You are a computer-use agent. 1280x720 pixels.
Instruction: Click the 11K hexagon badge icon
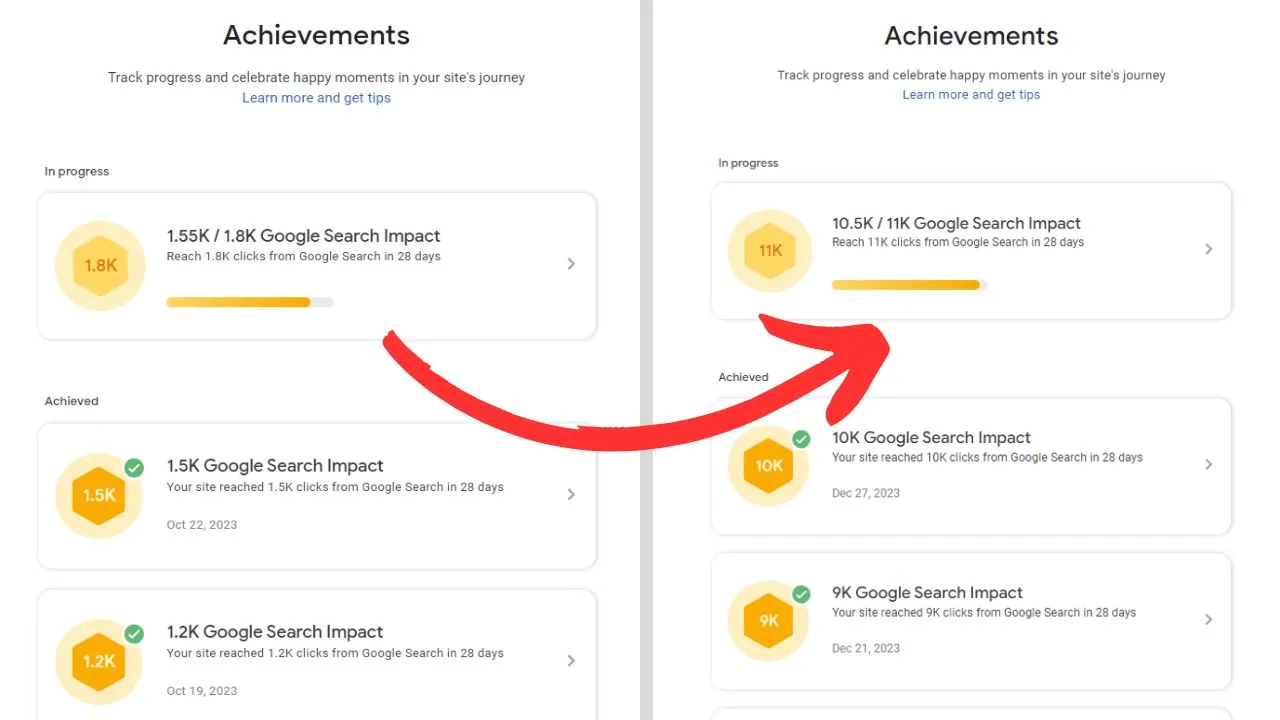pos(770,251)
